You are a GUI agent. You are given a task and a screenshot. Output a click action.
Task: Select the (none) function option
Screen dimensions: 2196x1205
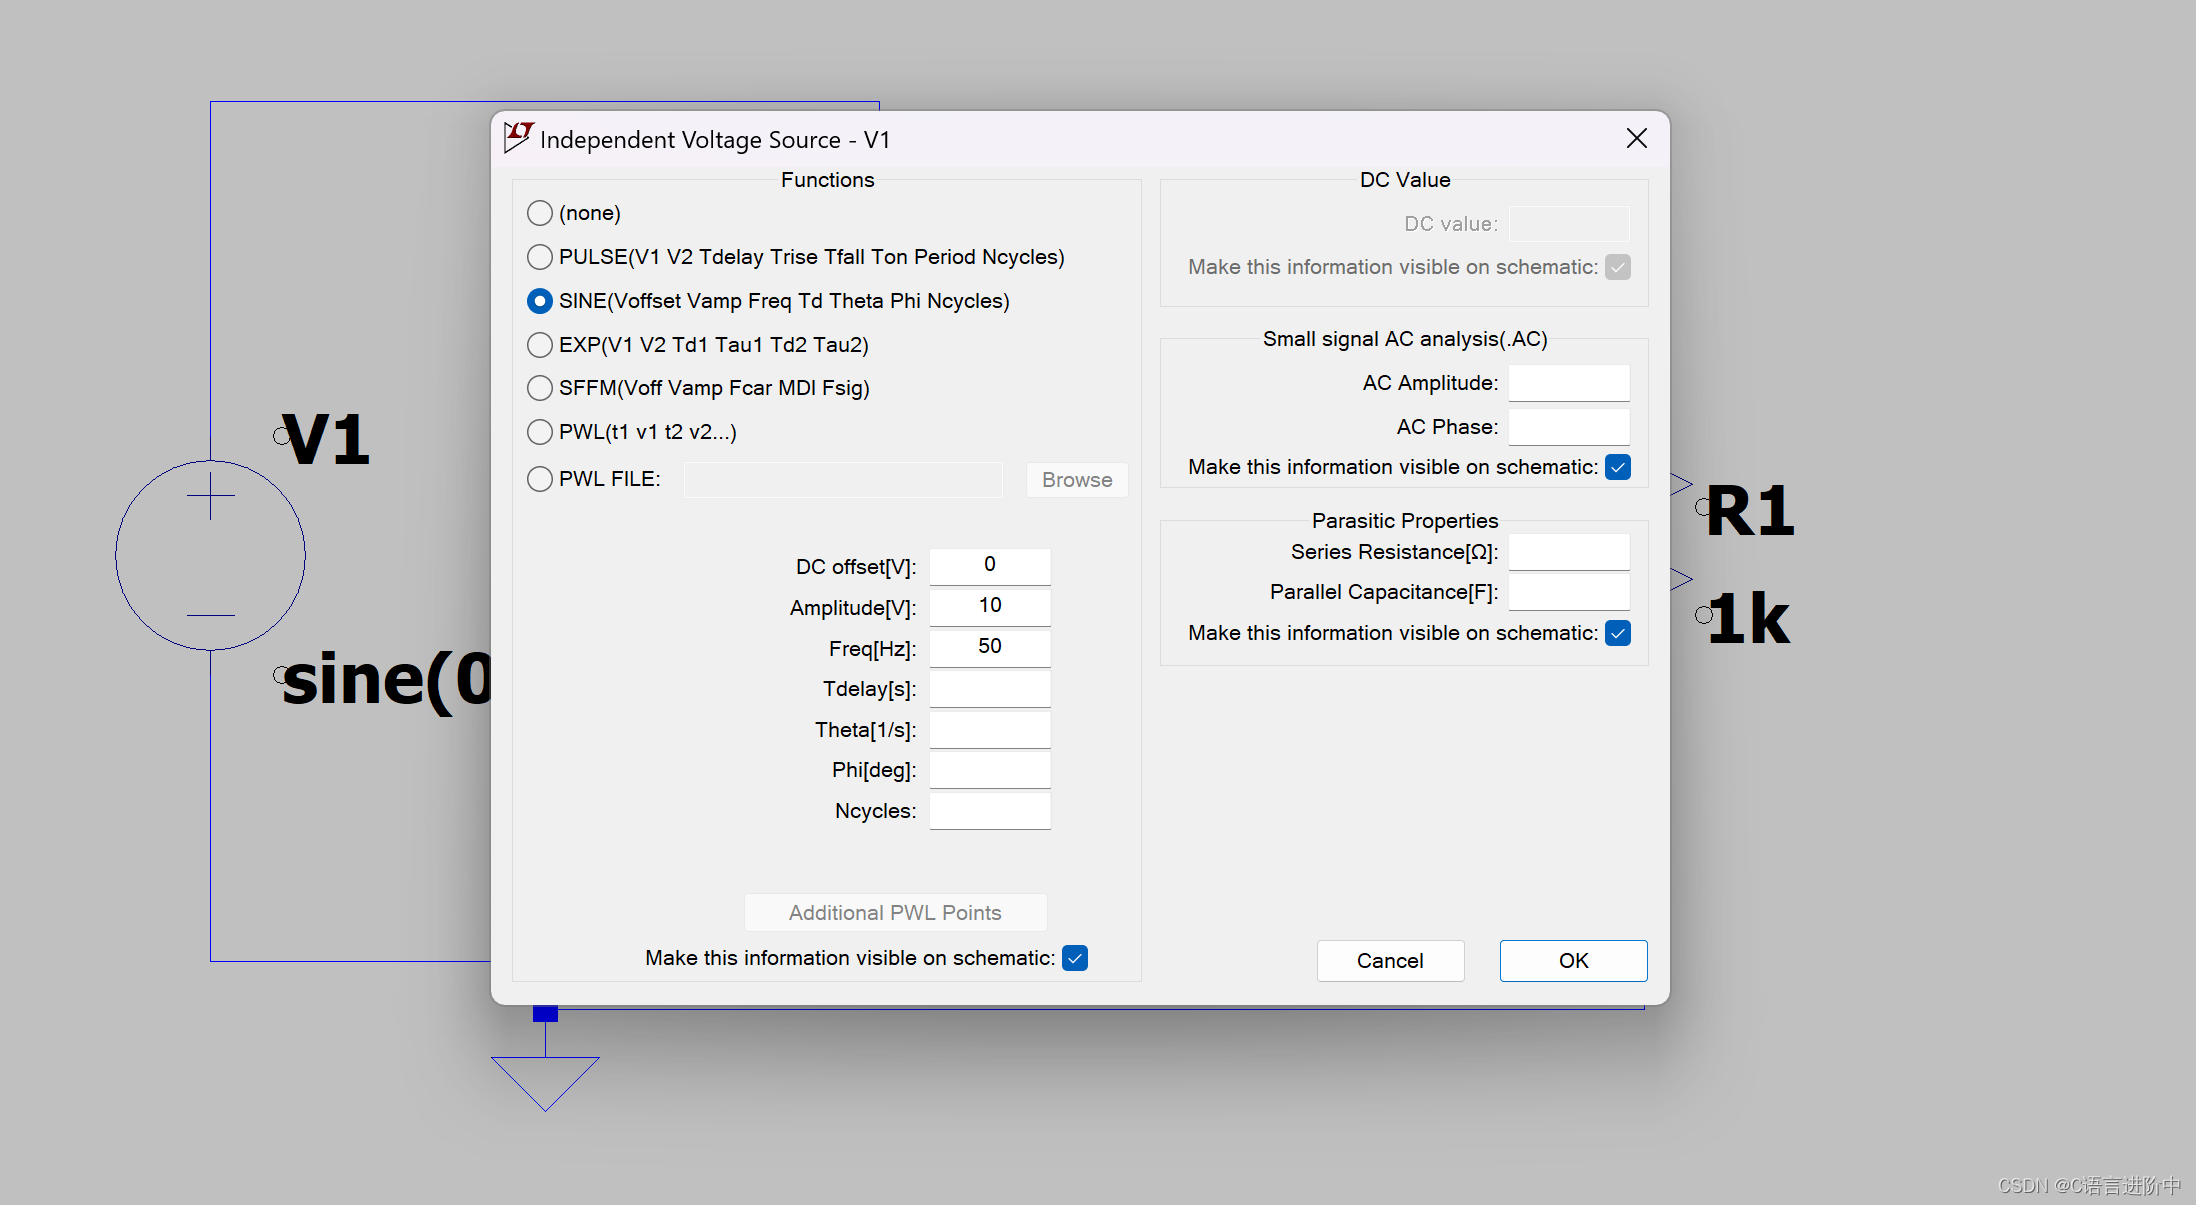540,213
